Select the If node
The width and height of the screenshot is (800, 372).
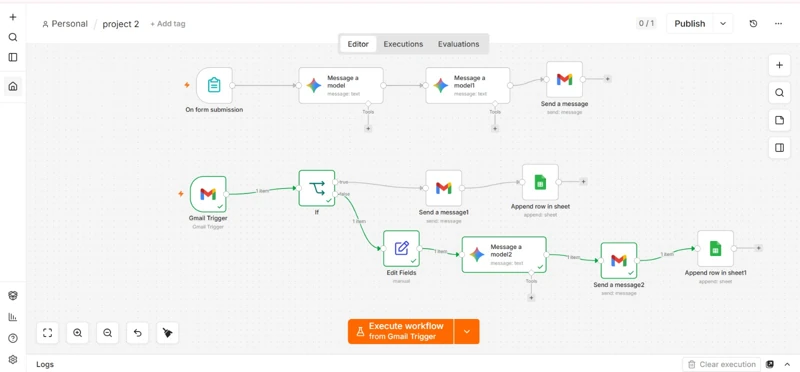(317, 188)
